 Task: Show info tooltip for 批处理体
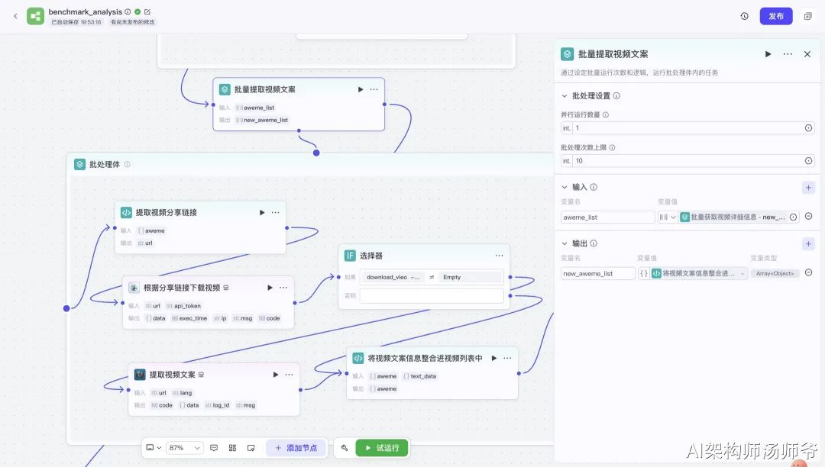(x=127, y=164)
